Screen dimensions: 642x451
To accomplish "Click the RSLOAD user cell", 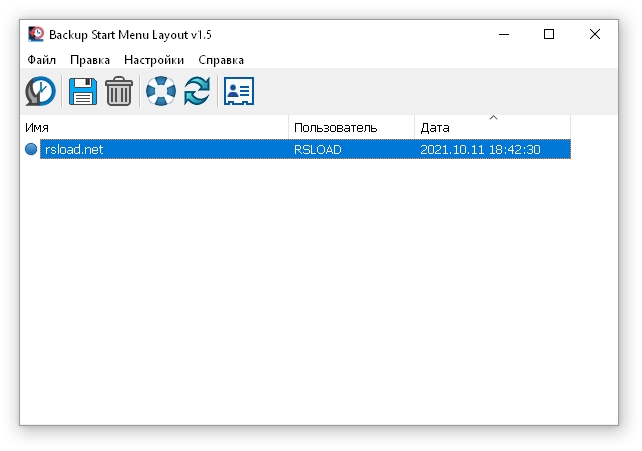I will point(319,149).
